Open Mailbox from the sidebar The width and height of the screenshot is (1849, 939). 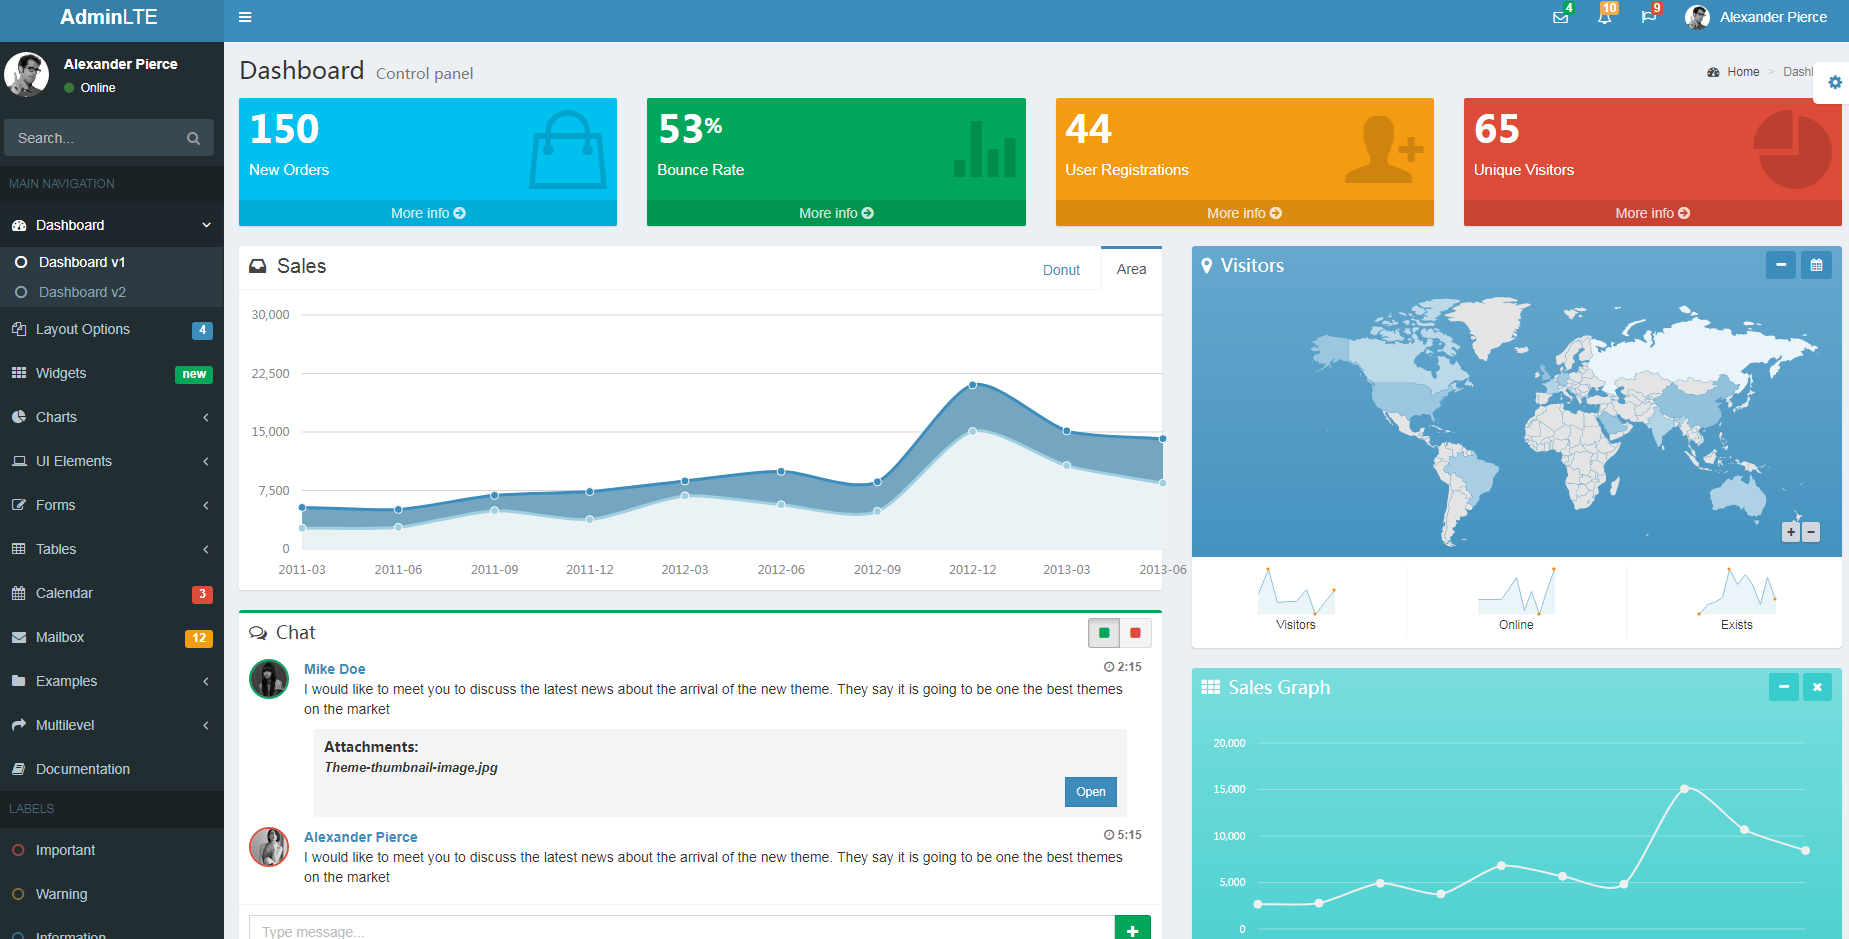60,637
